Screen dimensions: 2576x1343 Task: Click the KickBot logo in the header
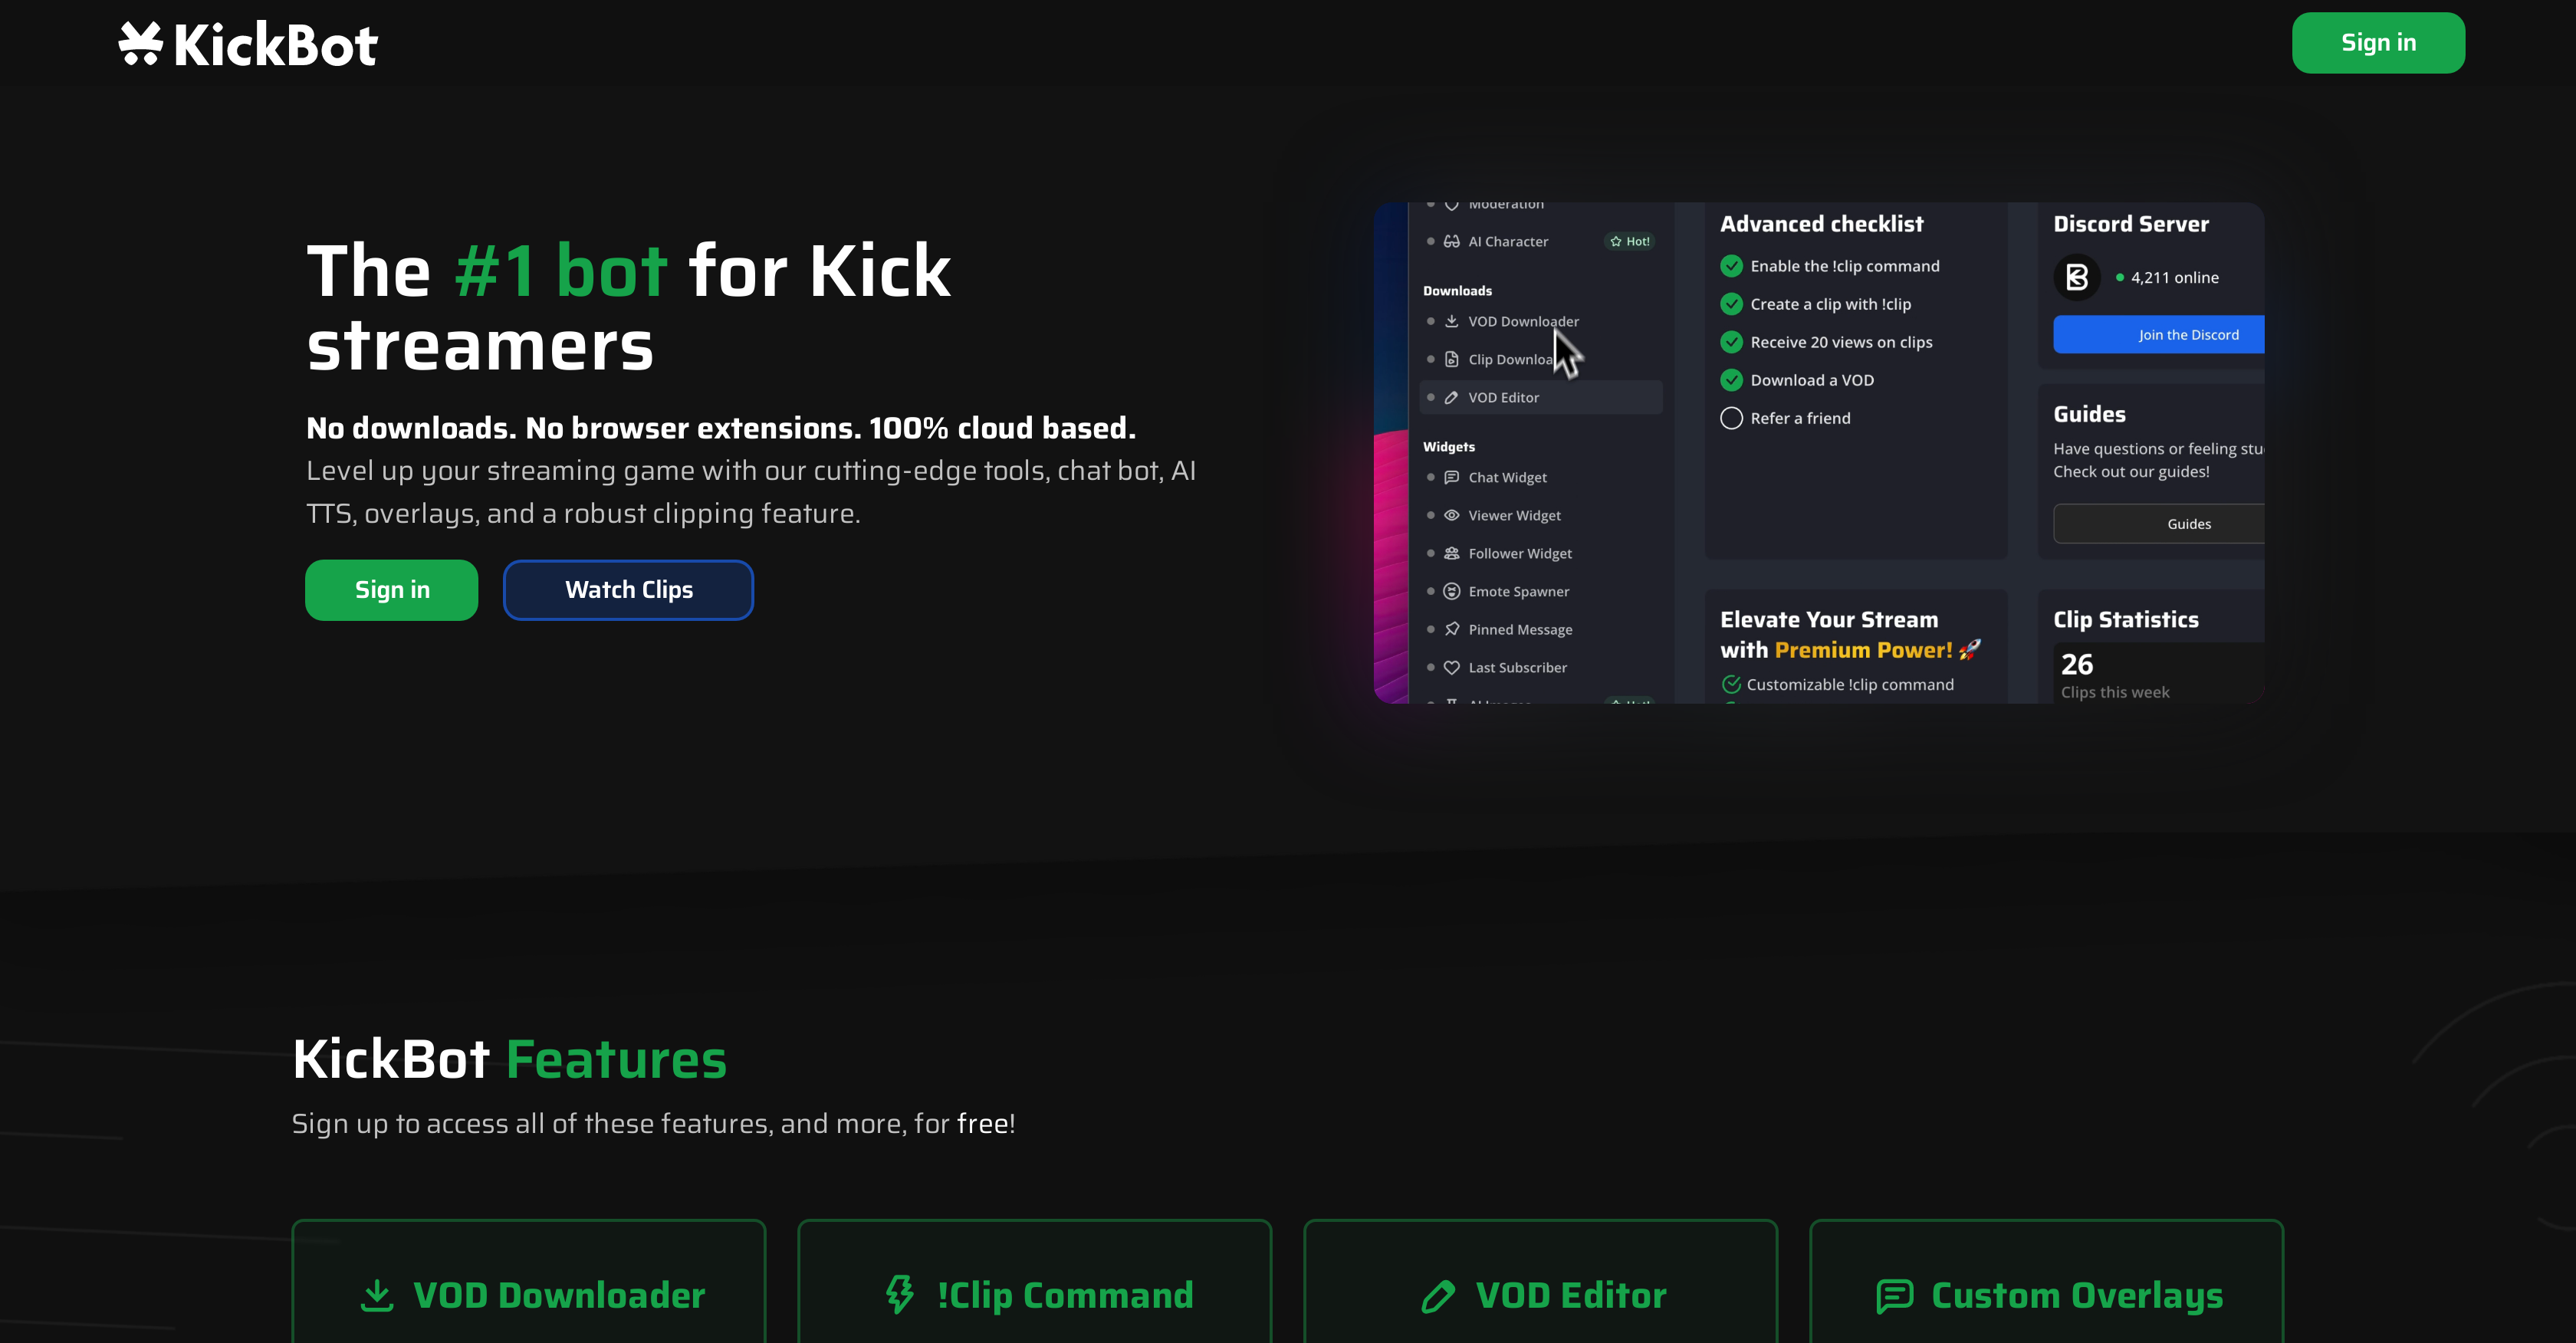tap(248, 42)
